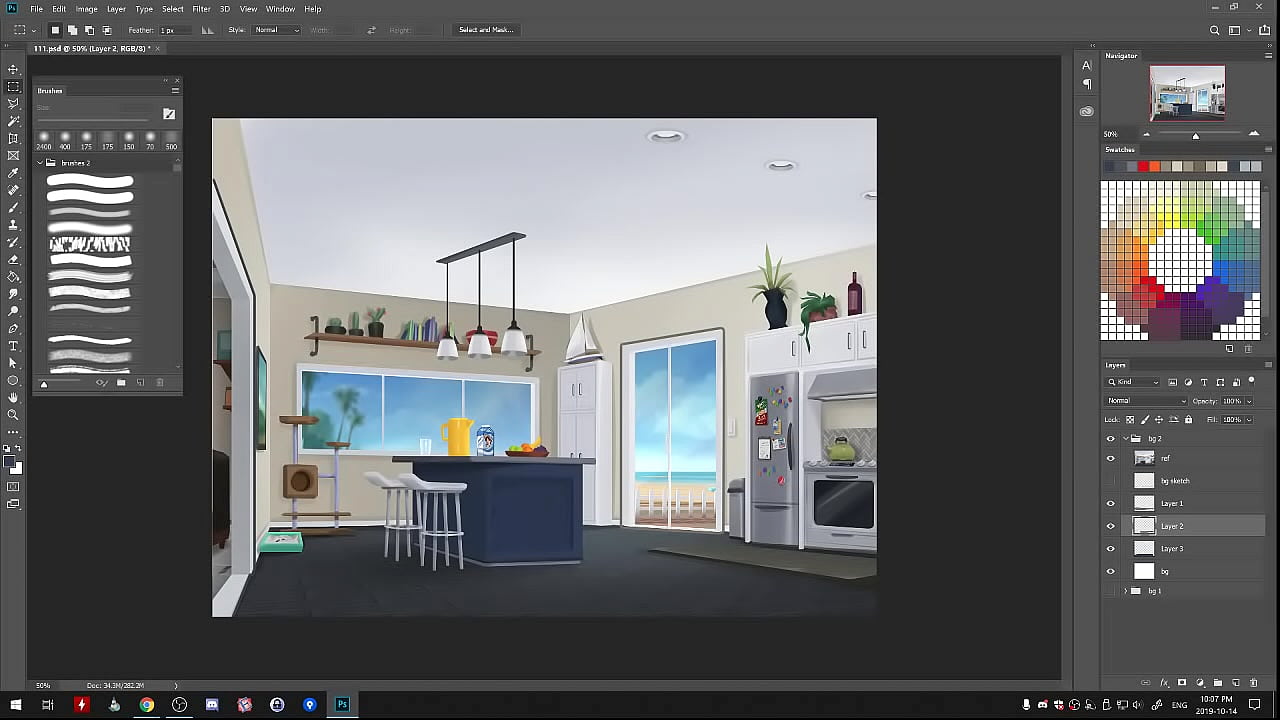Toggle visibility of Layer 3

[x=1110, y=549]
